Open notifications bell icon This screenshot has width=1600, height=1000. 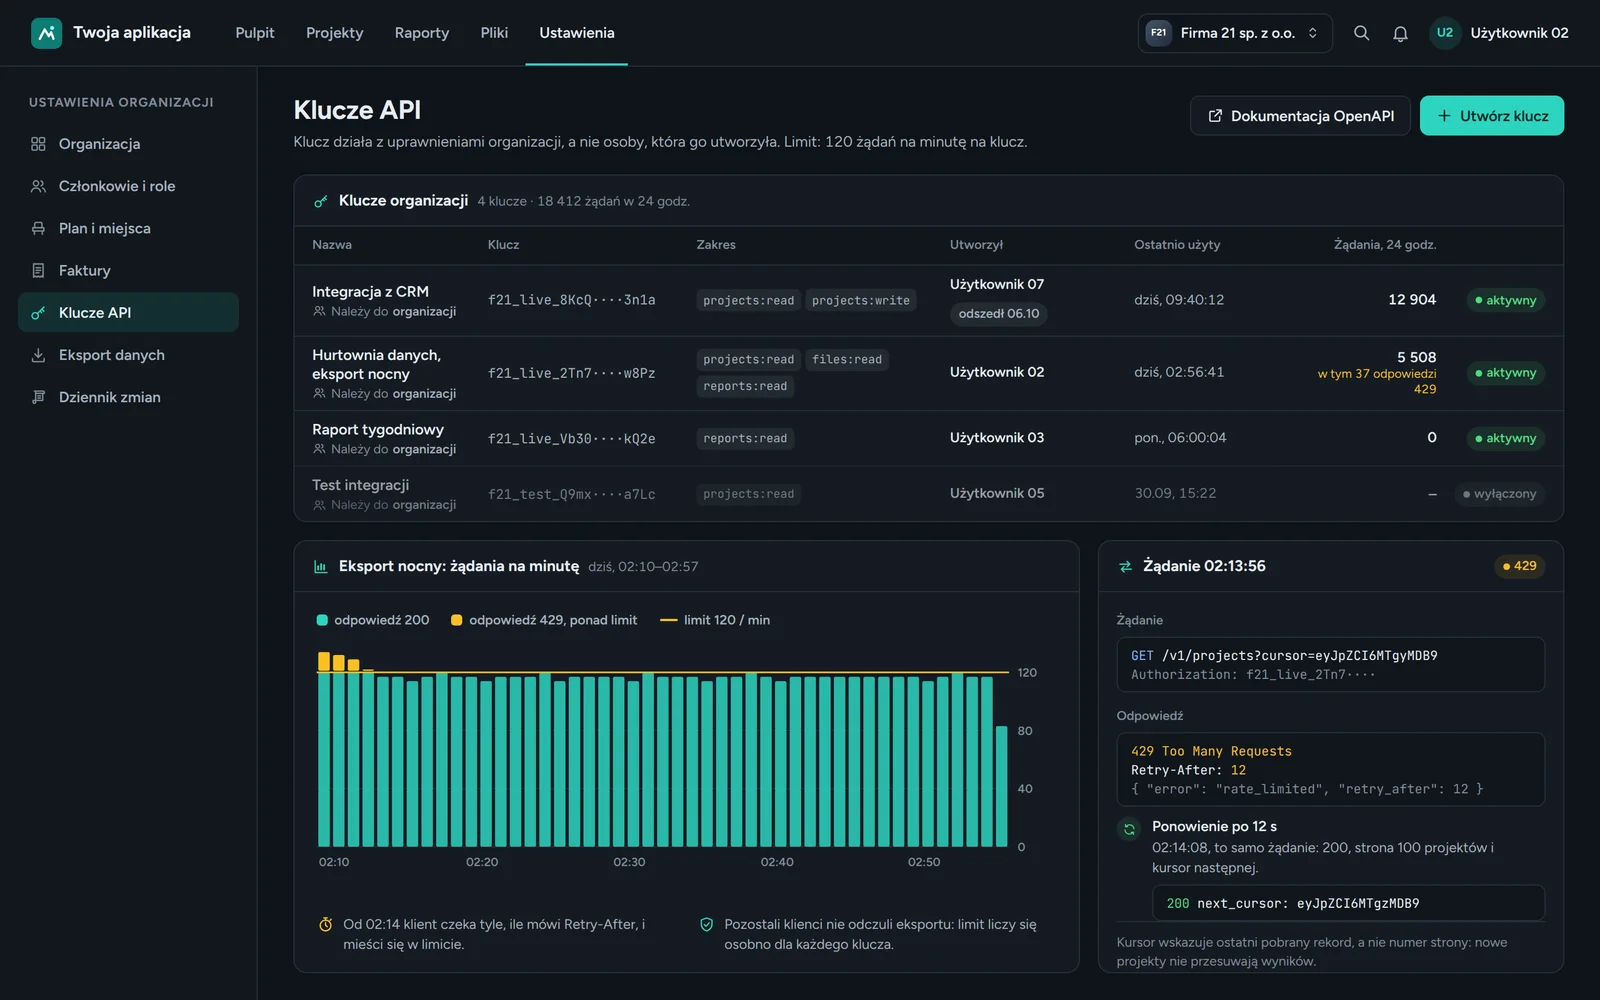click(1400, 33)
